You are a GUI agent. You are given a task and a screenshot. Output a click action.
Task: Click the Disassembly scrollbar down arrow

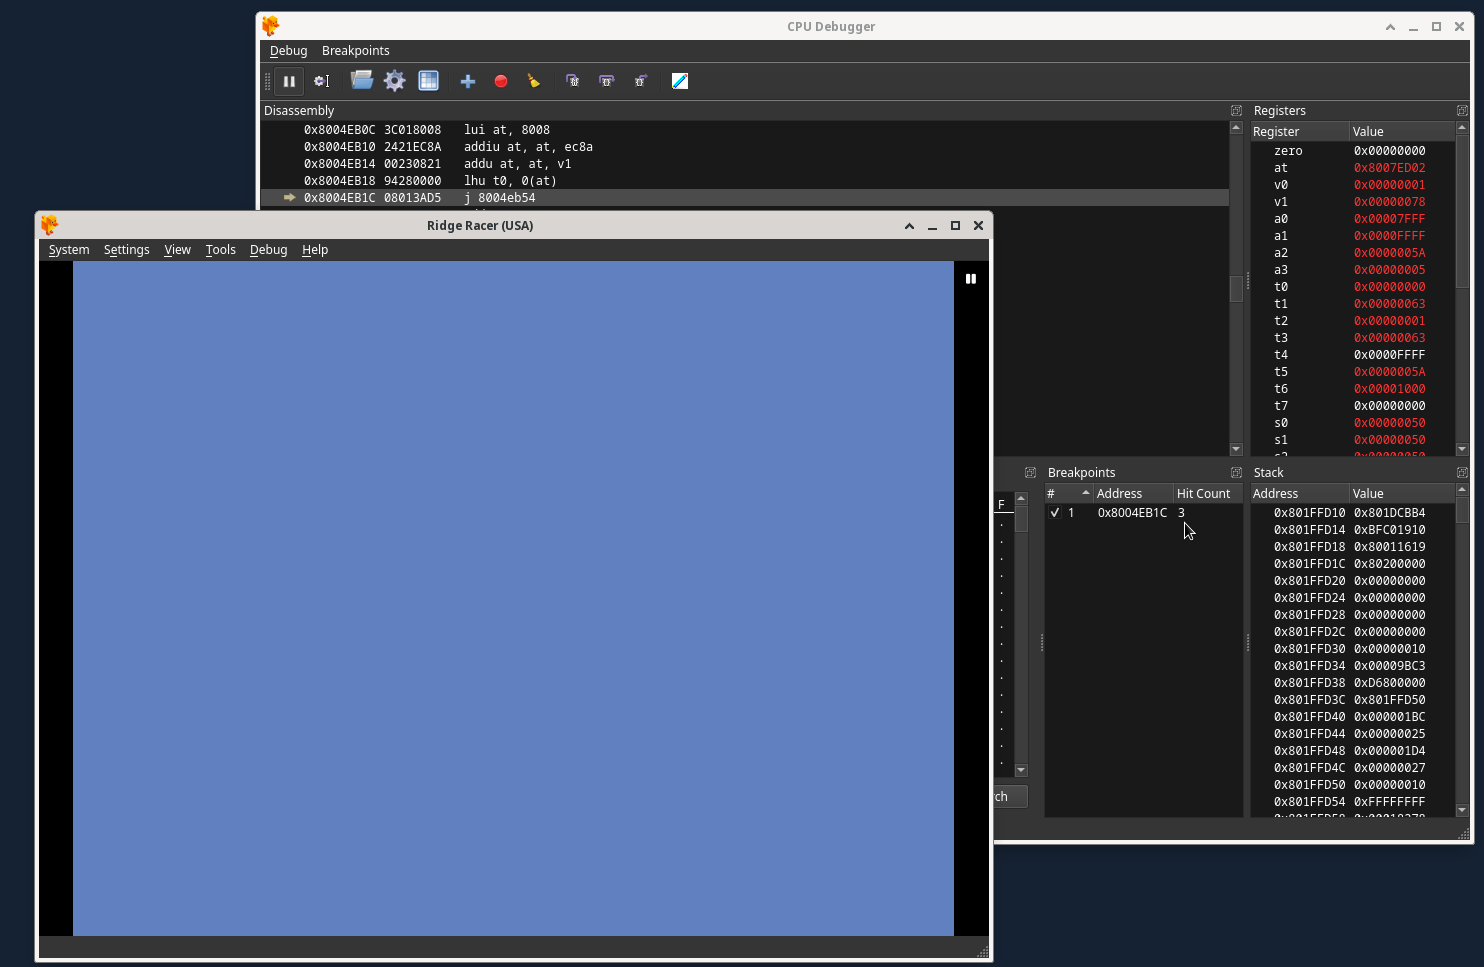pos(1236,449)
